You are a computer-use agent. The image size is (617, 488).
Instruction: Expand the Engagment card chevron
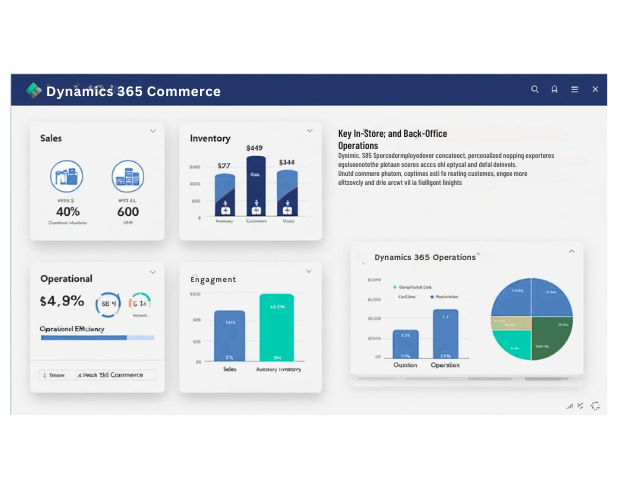click(x=308, y=271)
